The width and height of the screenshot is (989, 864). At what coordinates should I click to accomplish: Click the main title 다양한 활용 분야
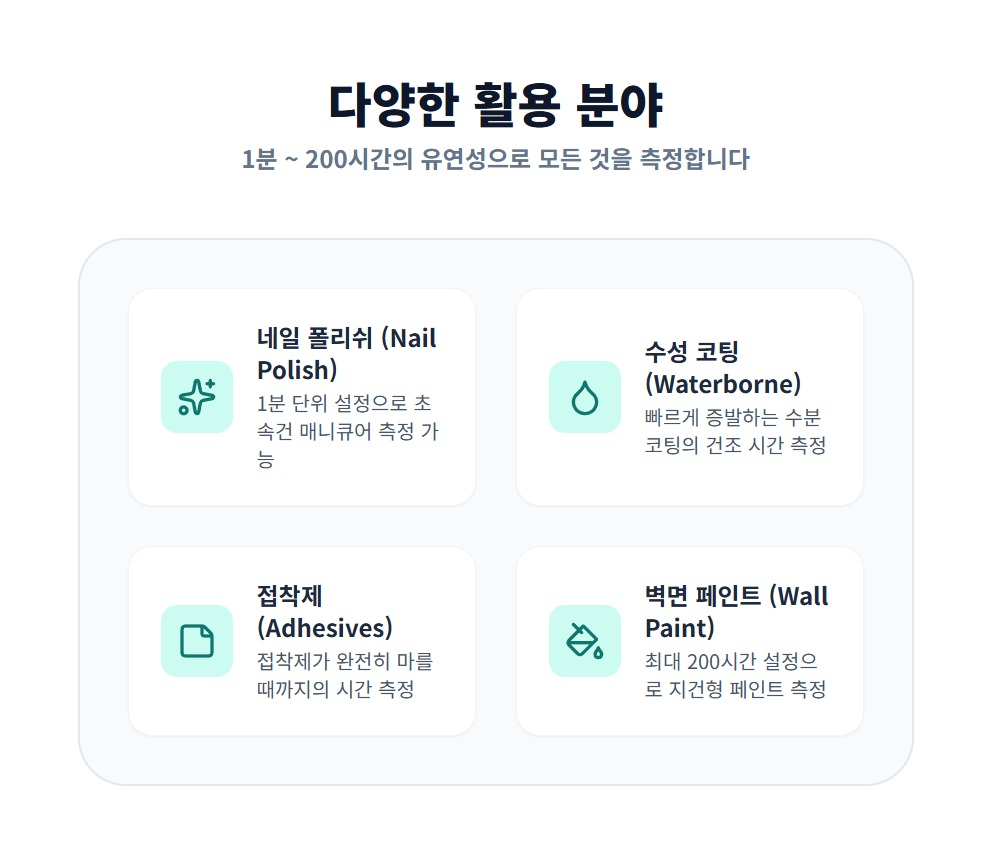click(x=495, y=104)
